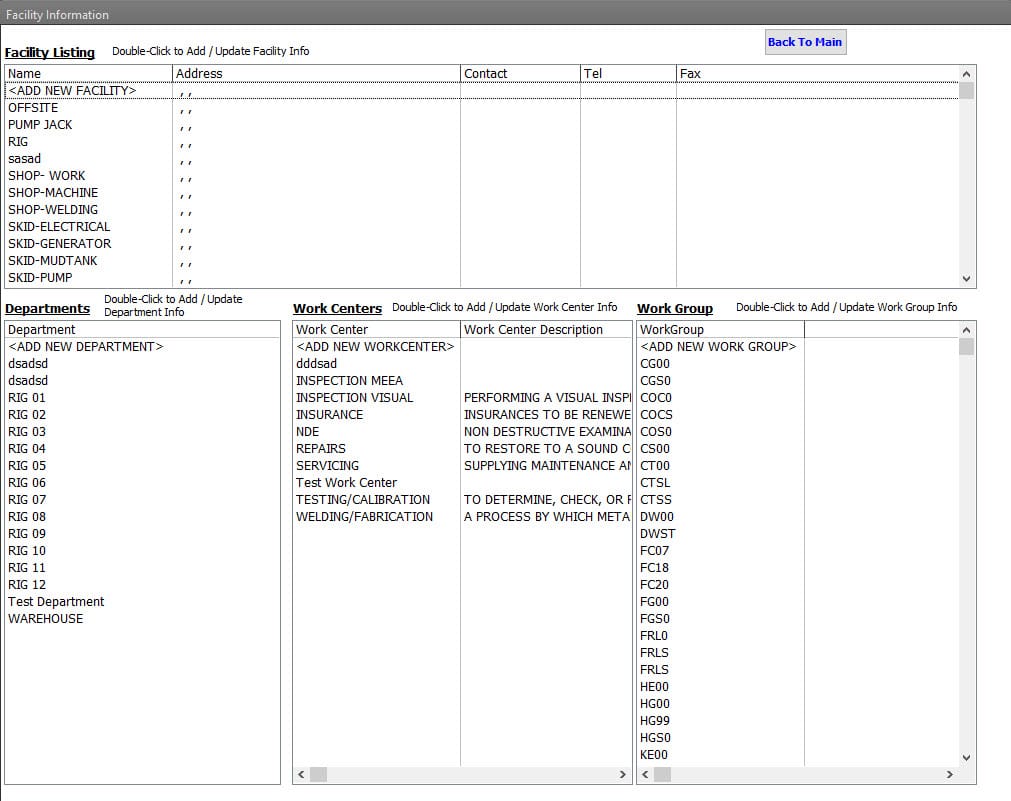Select the HE00 work group
Screen dimensions: 1011x801
[798, 687]
